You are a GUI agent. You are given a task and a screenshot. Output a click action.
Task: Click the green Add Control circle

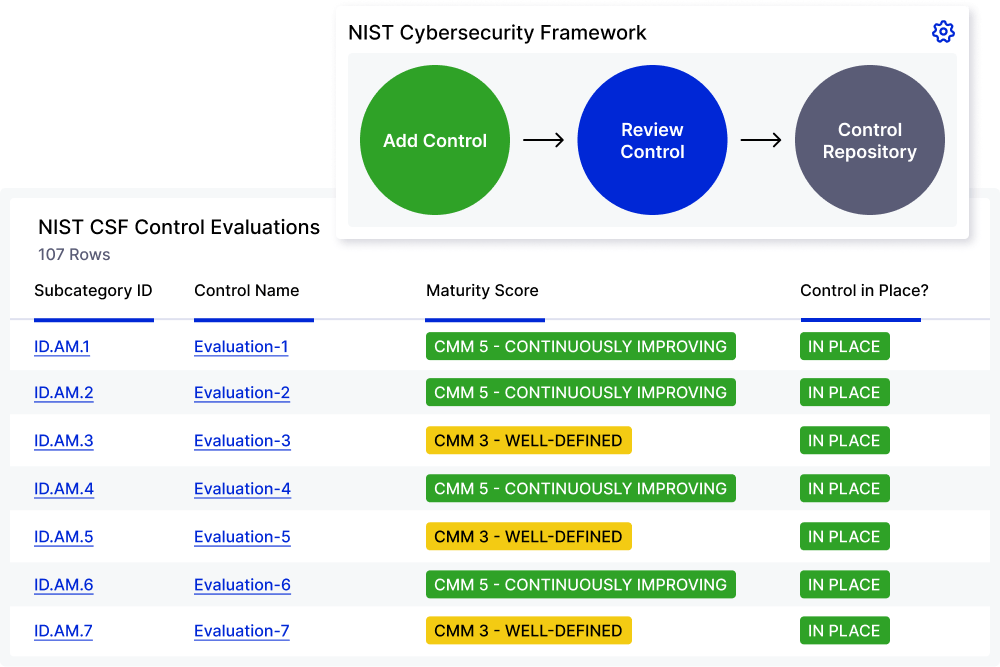[435, 141]
